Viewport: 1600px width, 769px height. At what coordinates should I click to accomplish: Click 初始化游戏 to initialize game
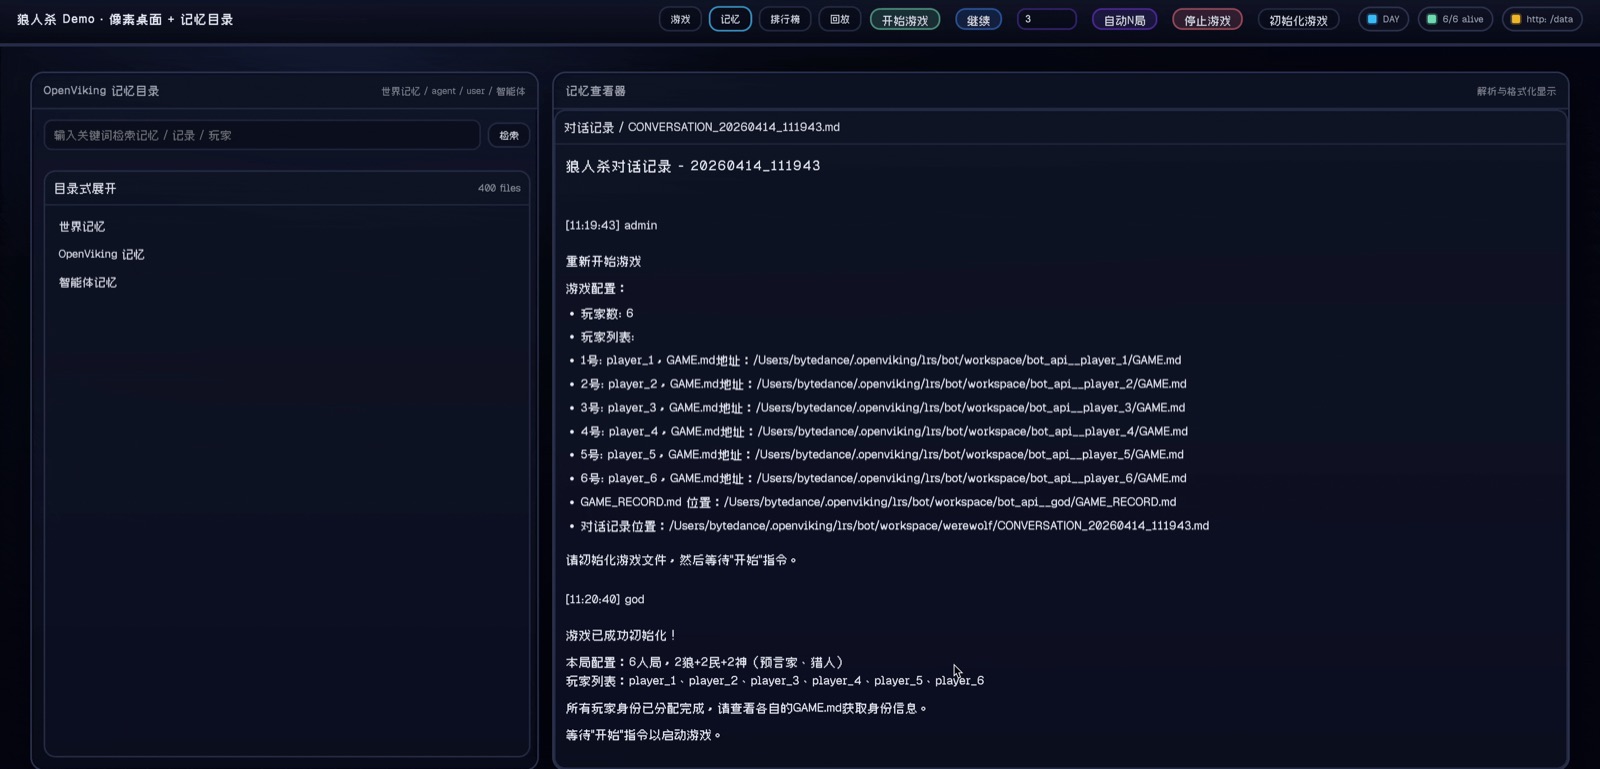coord(1298,20)
